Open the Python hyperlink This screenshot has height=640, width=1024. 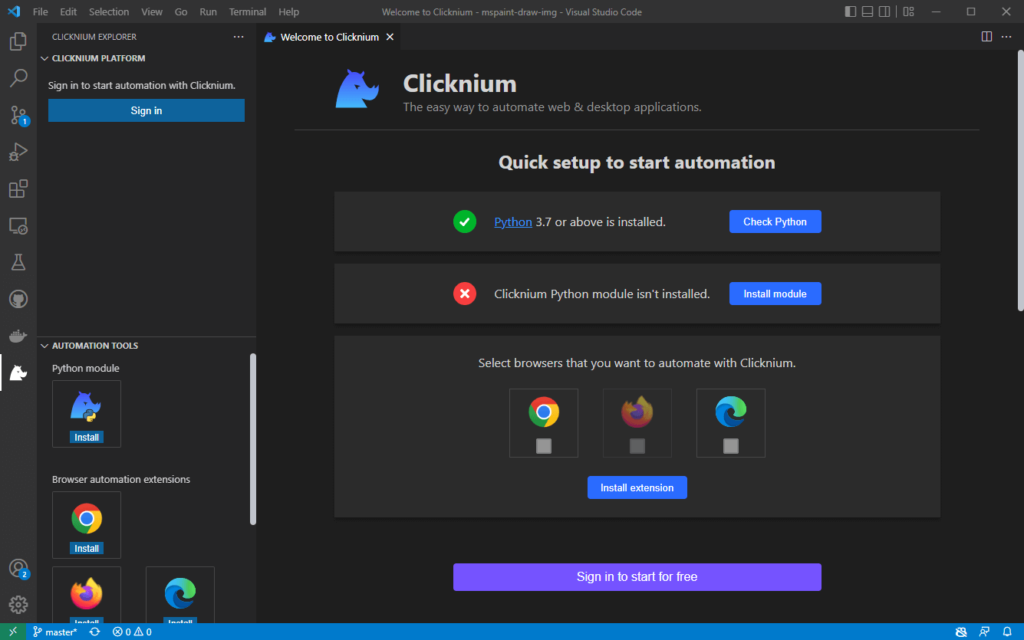tap(513, 222)
